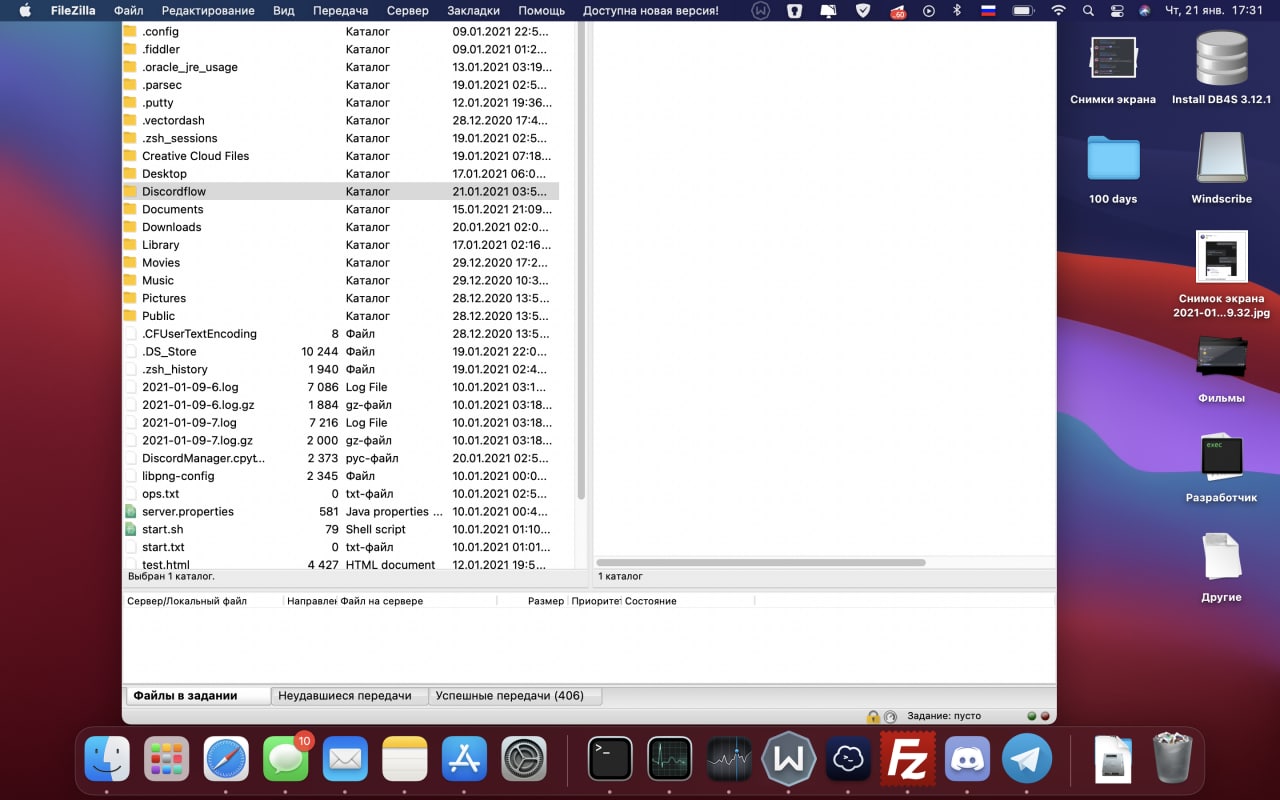Select the '.zsh_history' file row

click(340, 369)
